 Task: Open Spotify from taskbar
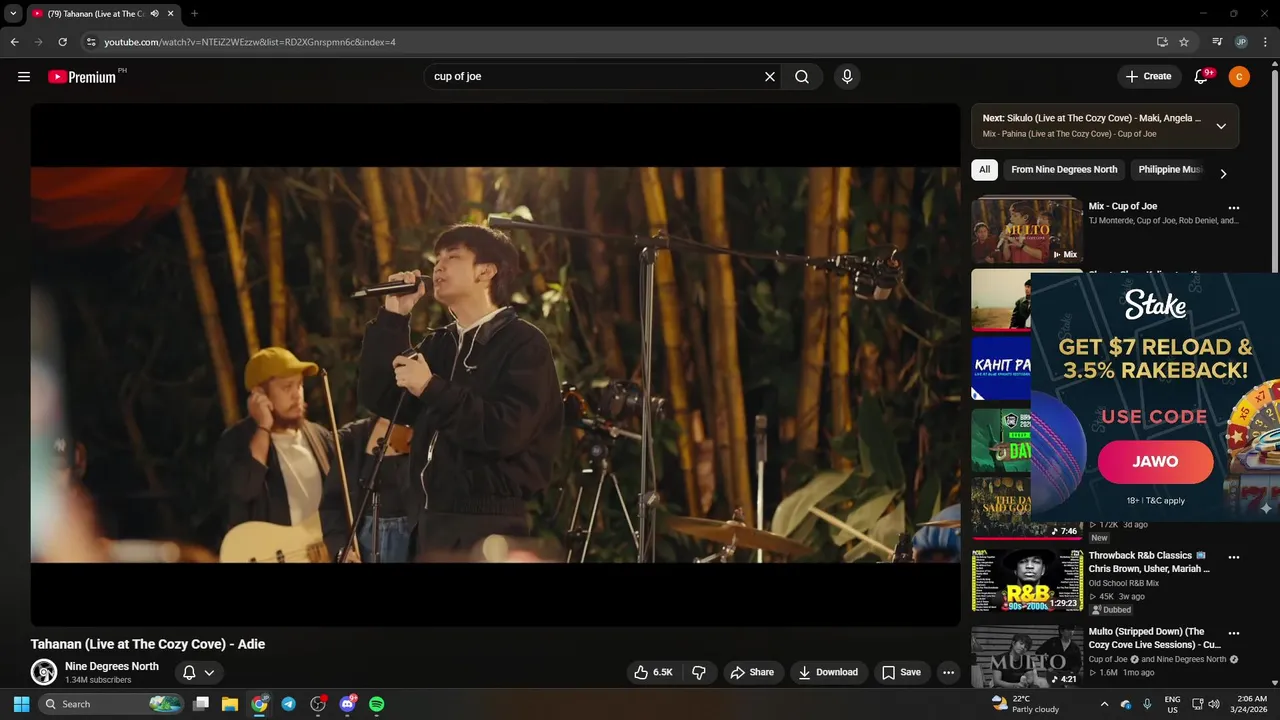(x=377, y=704)
